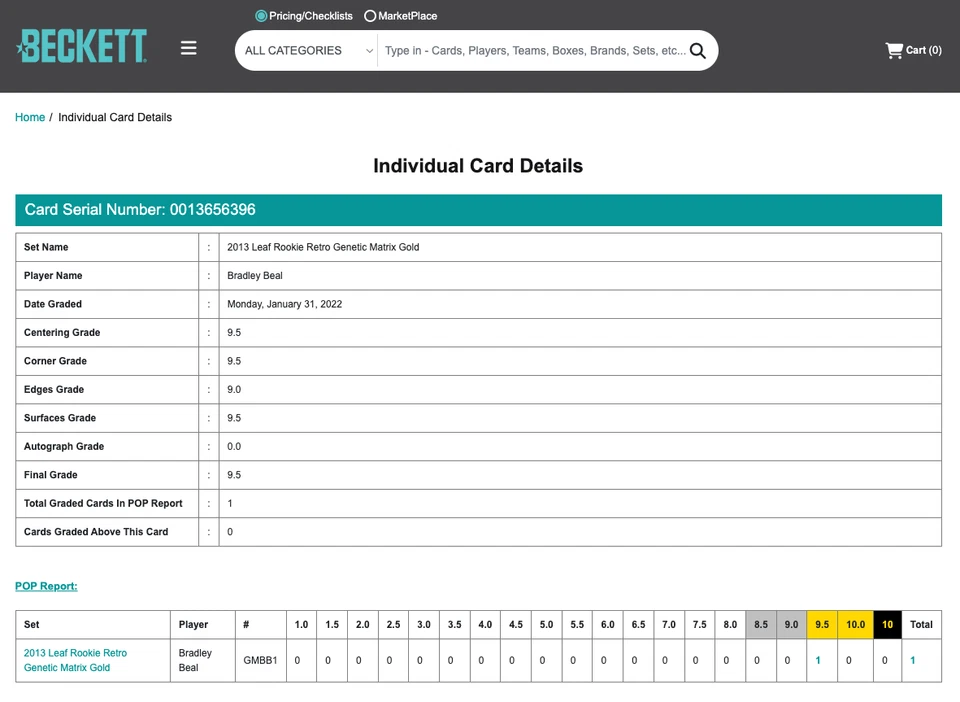Click the 9.5 grade population count
Screen dimensions: 960x702
818,660
